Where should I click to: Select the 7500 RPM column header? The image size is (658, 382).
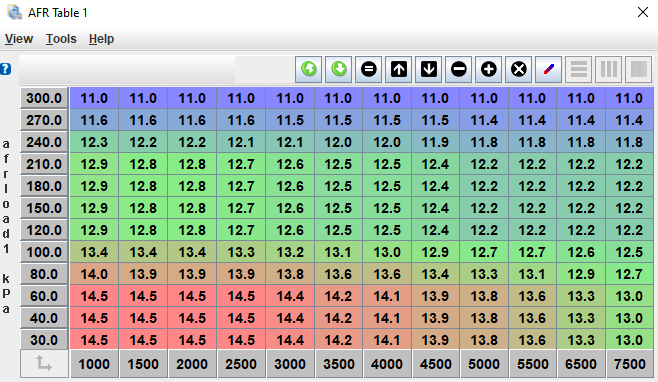coord(629,364)
